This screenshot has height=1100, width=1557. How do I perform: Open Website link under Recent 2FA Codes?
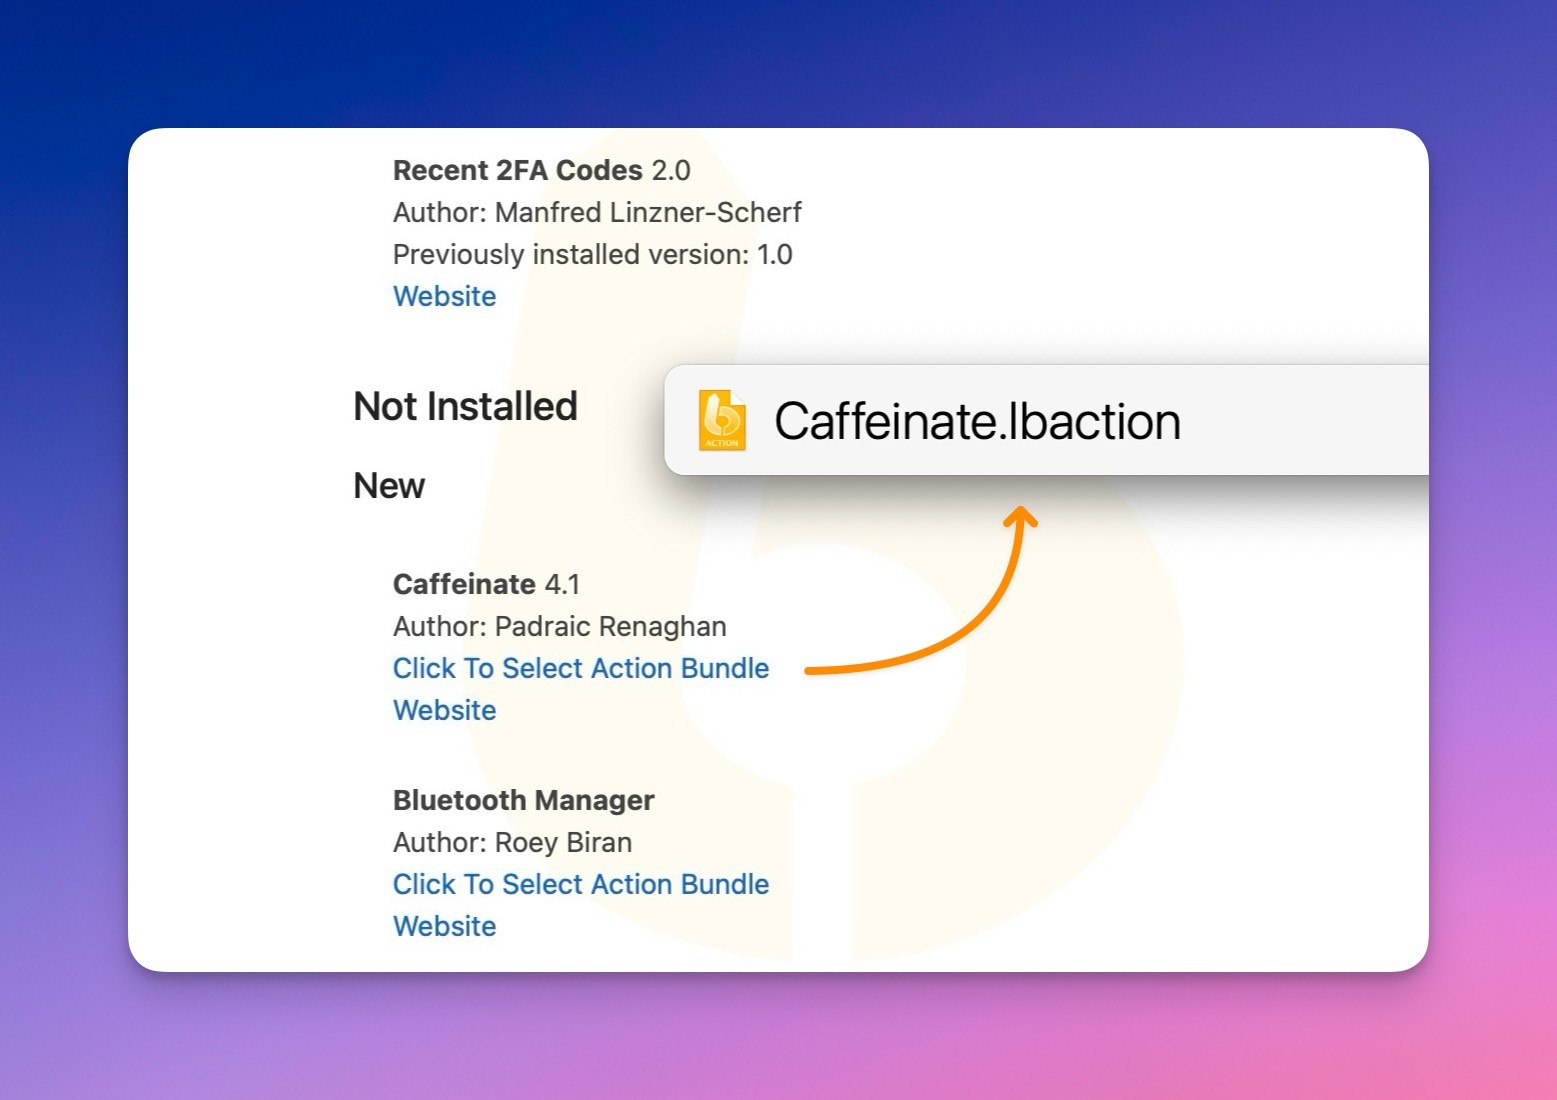click(444, 296)
